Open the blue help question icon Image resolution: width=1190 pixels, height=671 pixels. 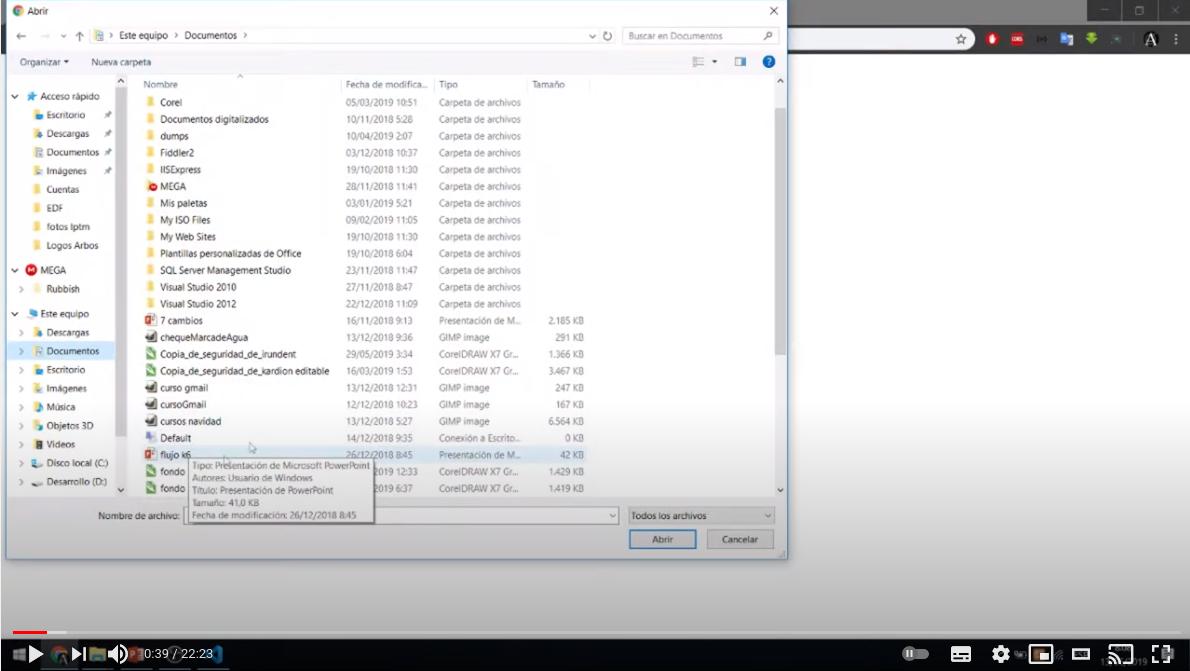pos(769,61)
